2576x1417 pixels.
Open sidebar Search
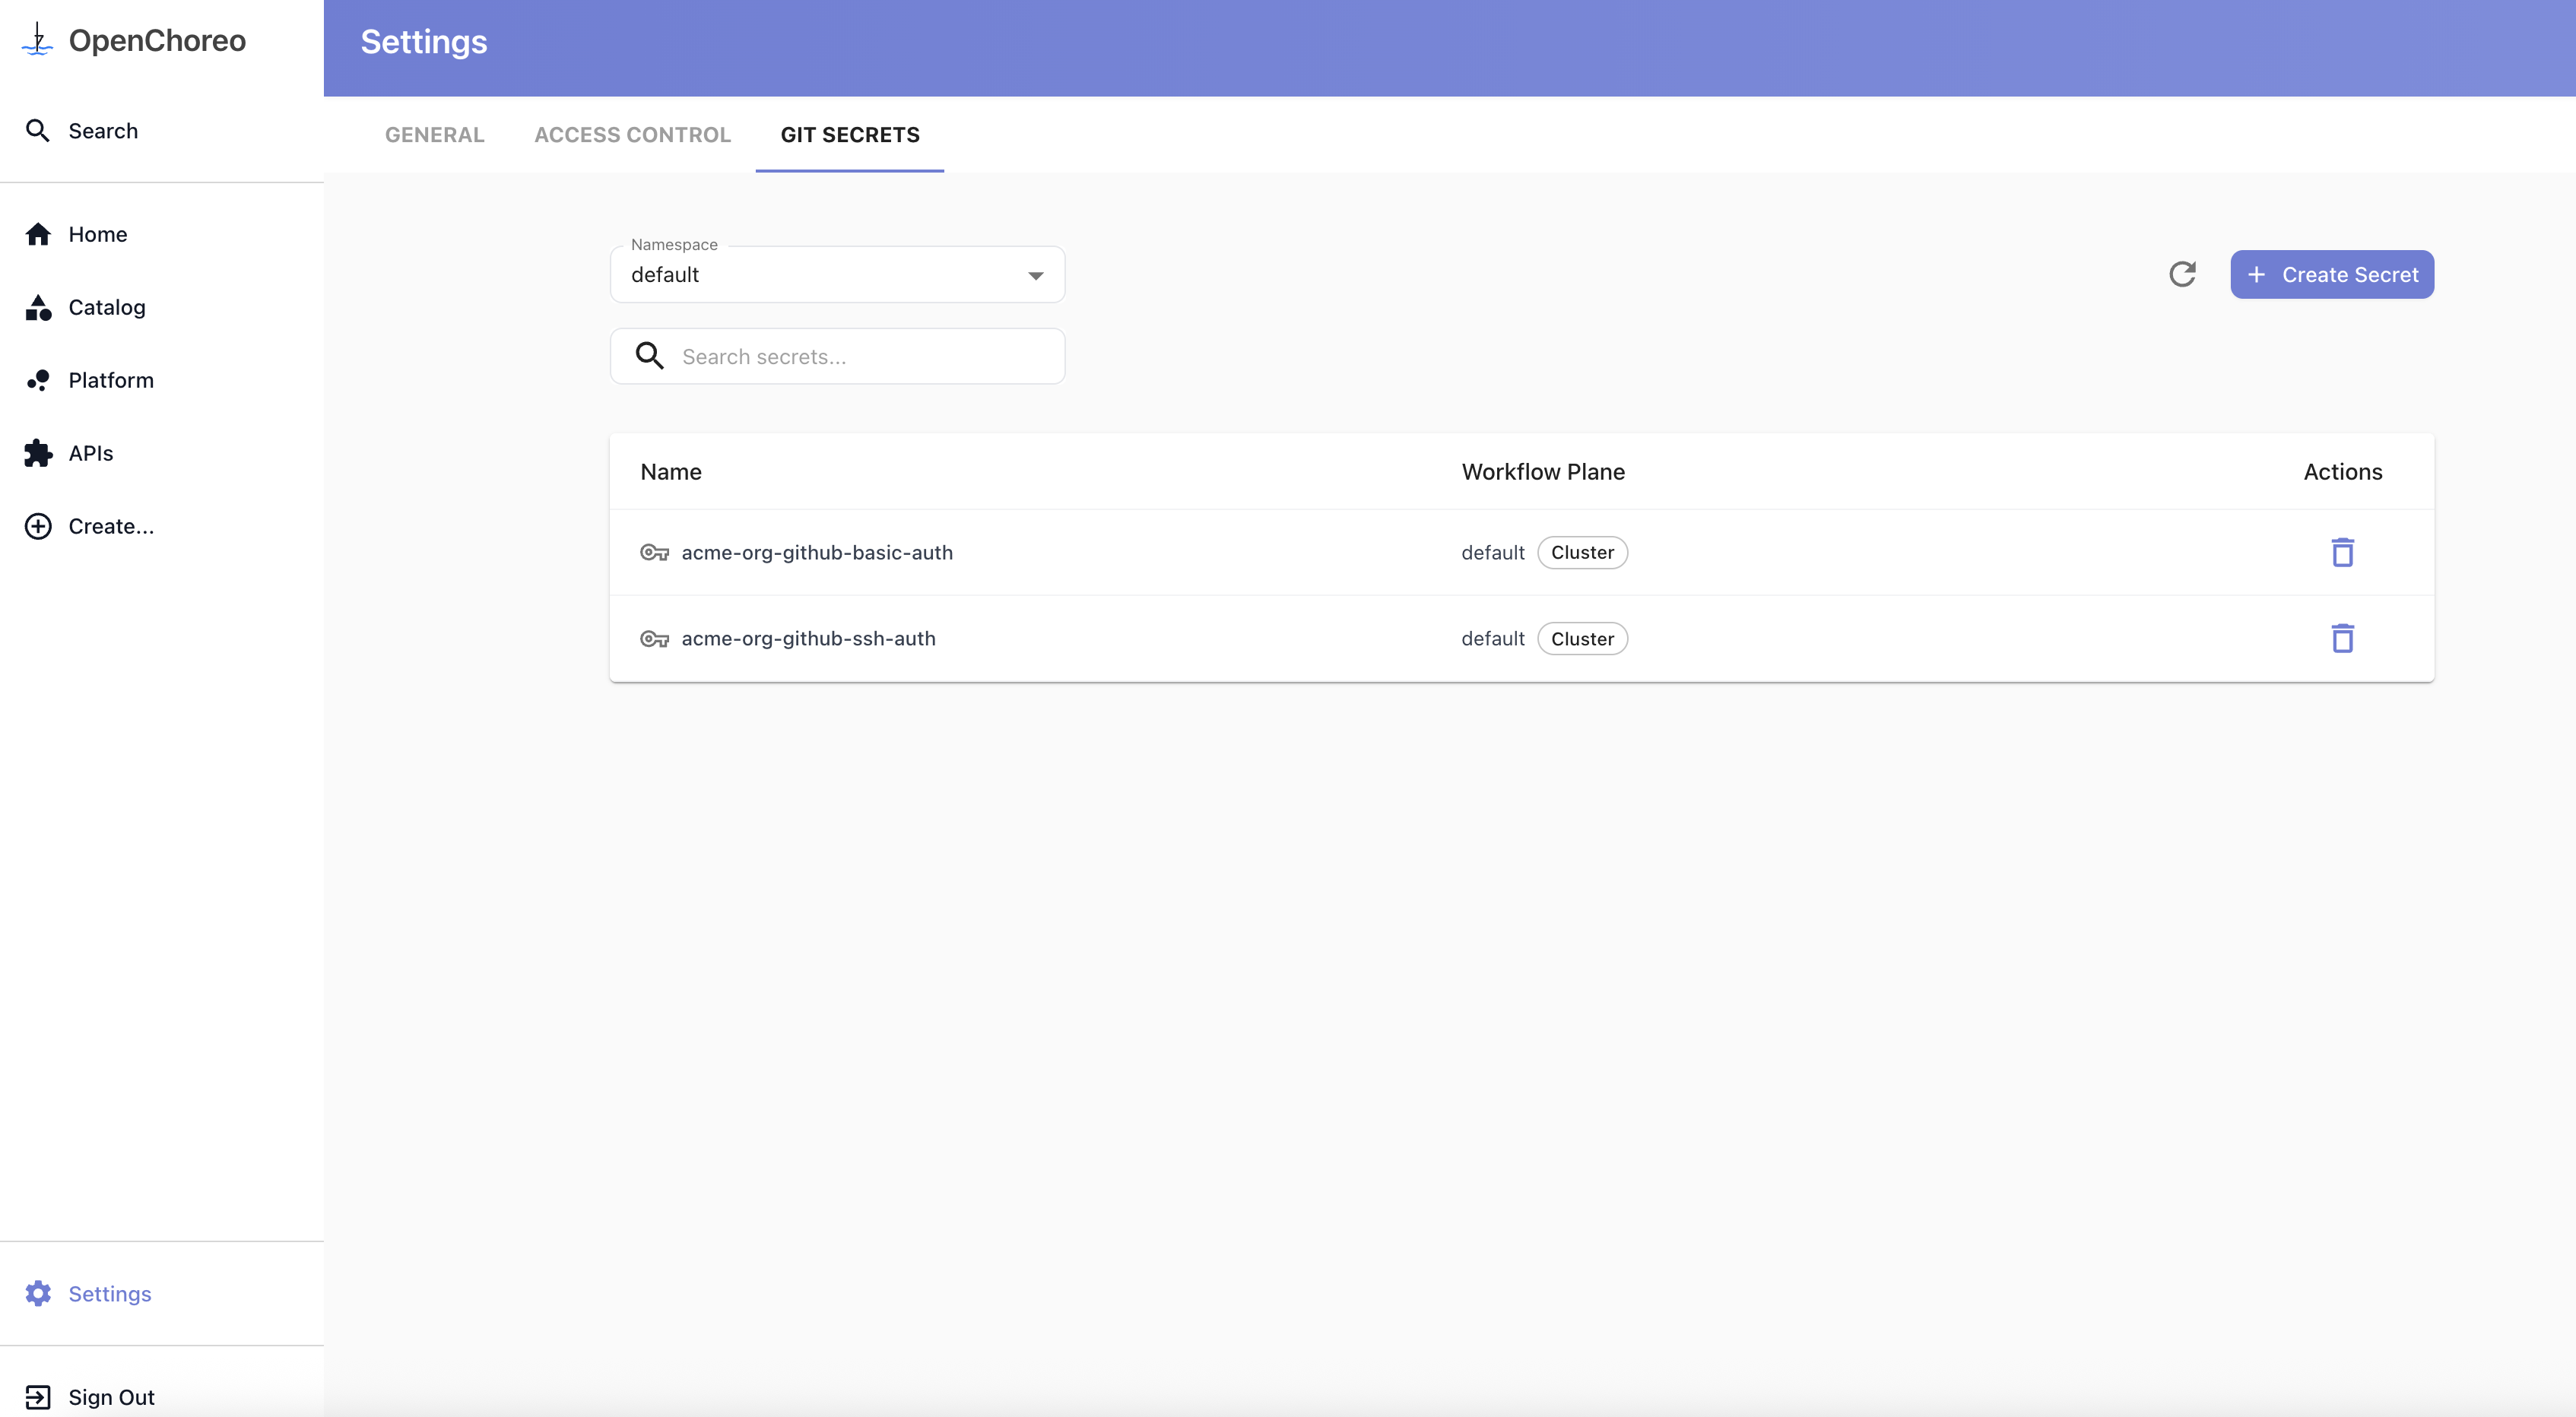point(102,131)
